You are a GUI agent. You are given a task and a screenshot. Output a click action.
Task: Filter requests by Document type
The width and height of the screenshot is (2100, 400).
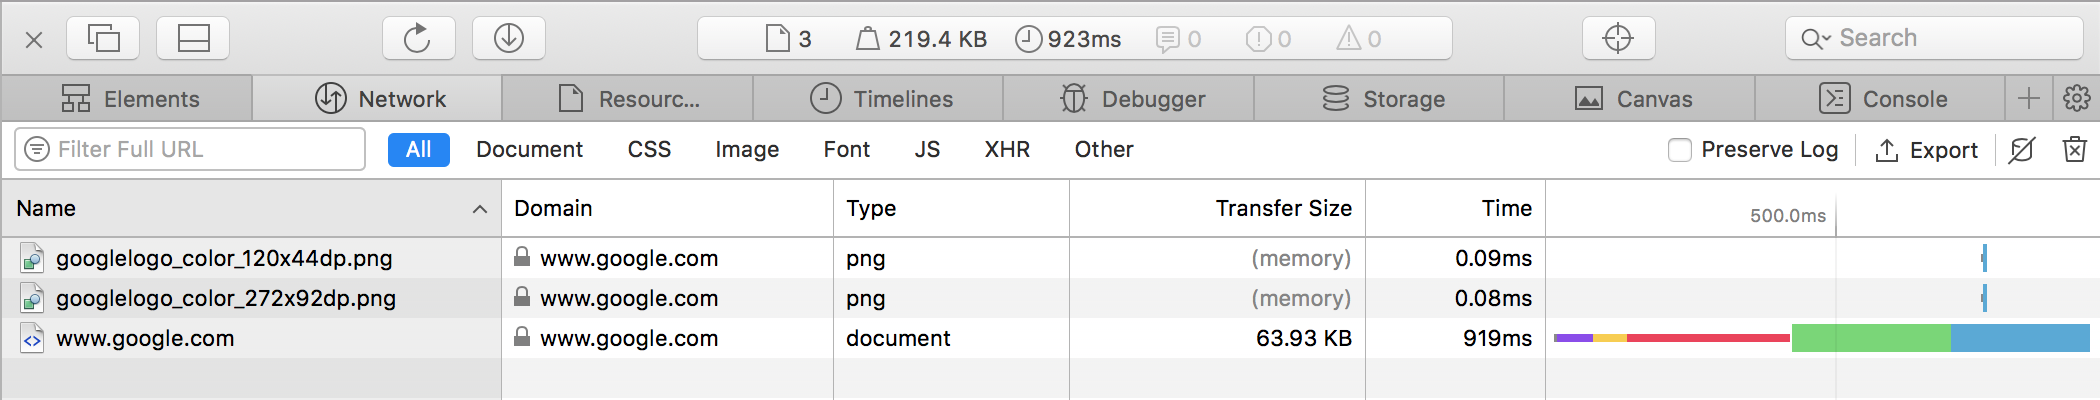coord(529,150)
